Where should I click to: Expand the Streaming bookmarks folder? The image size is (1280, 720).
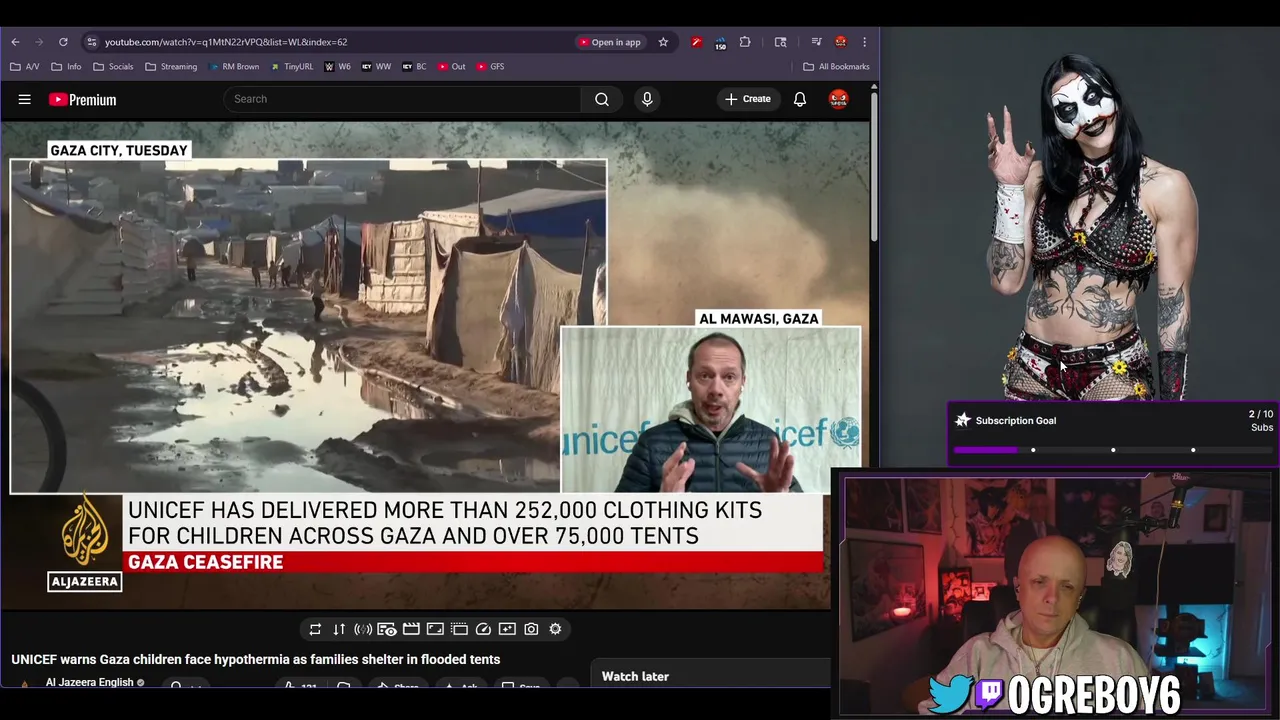pyautogui.click(x=171, y=67)
